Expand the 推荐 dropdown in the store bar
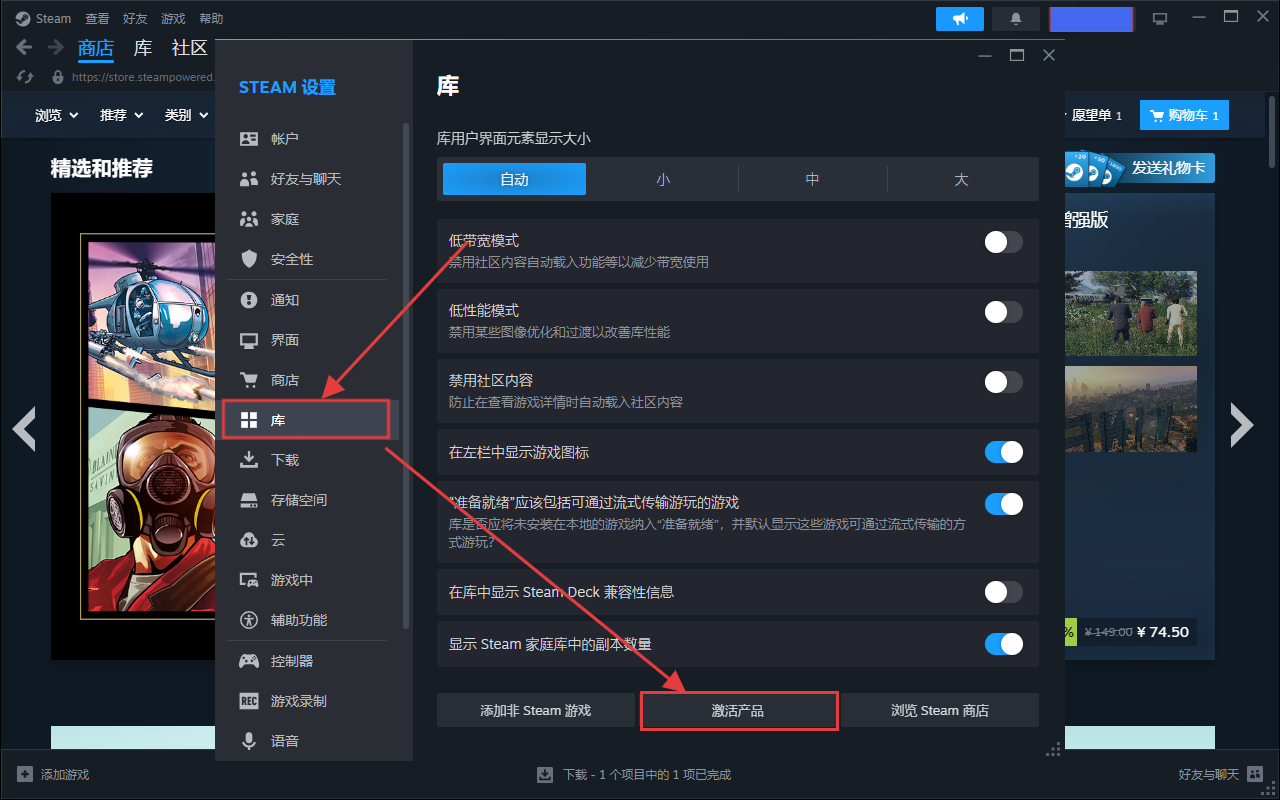This screenshot has width=1280, height=800. click(121, 115)
